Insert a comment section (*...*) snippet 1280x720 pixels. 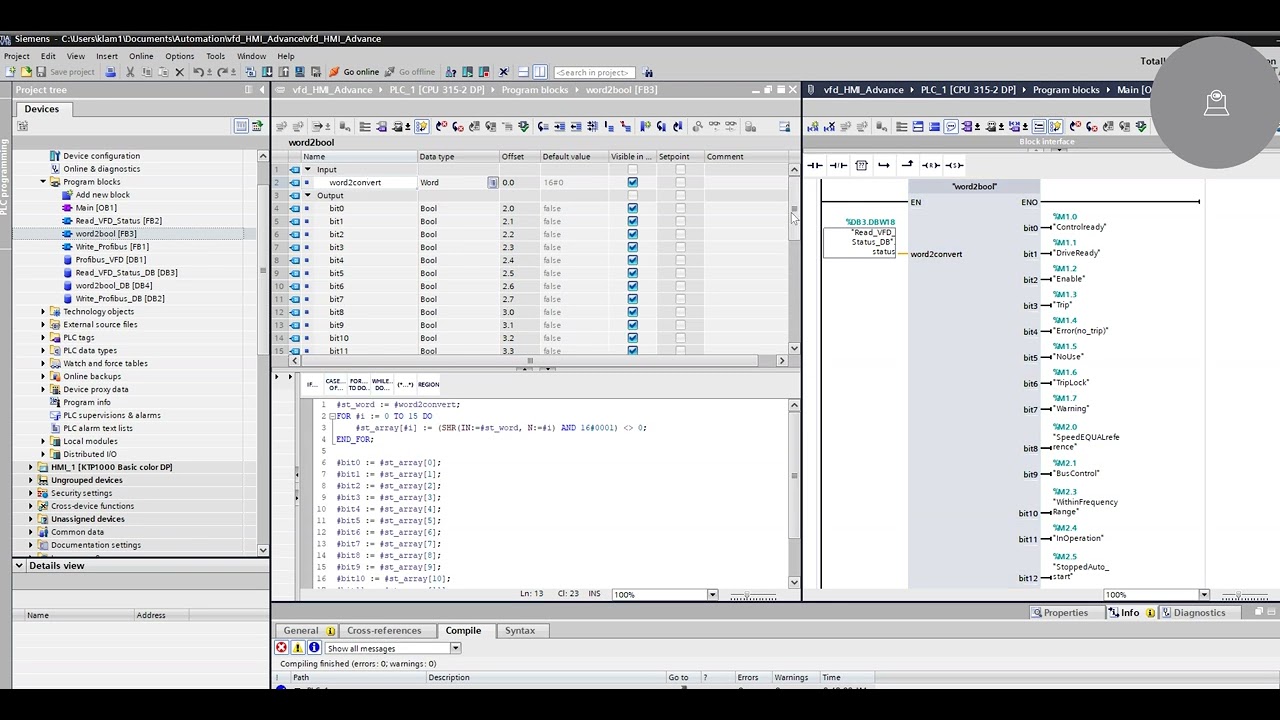[x=405, y=384]
